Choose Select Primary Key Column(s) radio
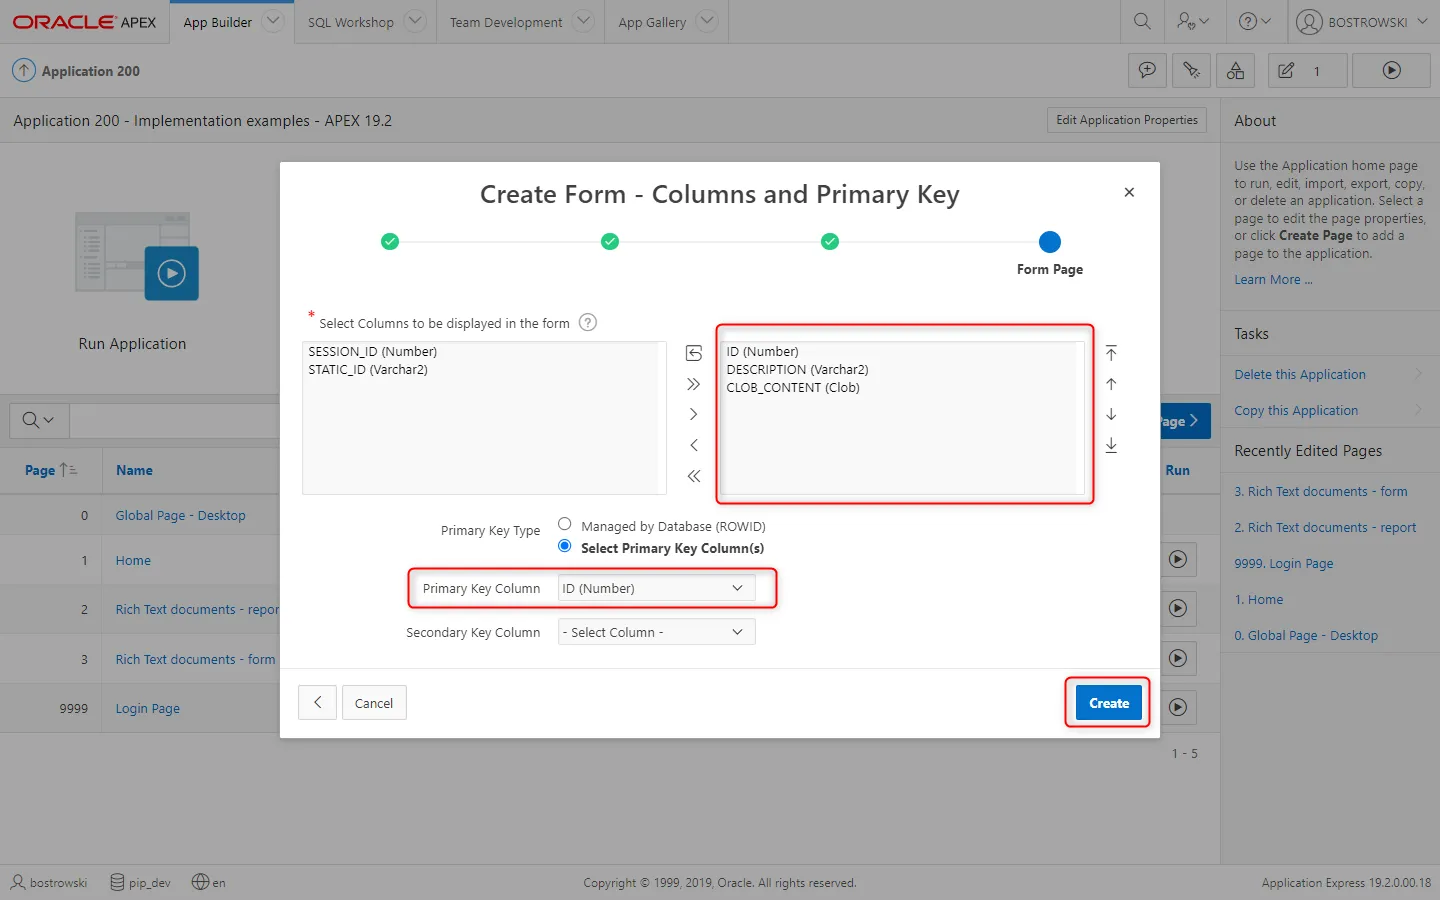The width and height of the screenshot is (1440, 900). point(565,546)
